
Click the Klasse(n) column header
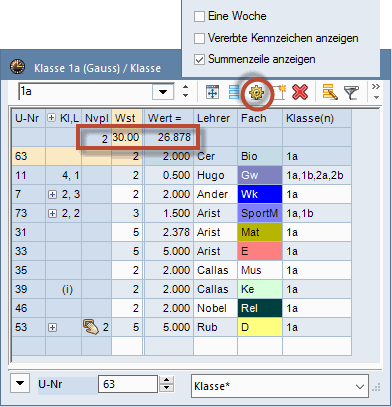pyautogui.click(x=317, y=118)
